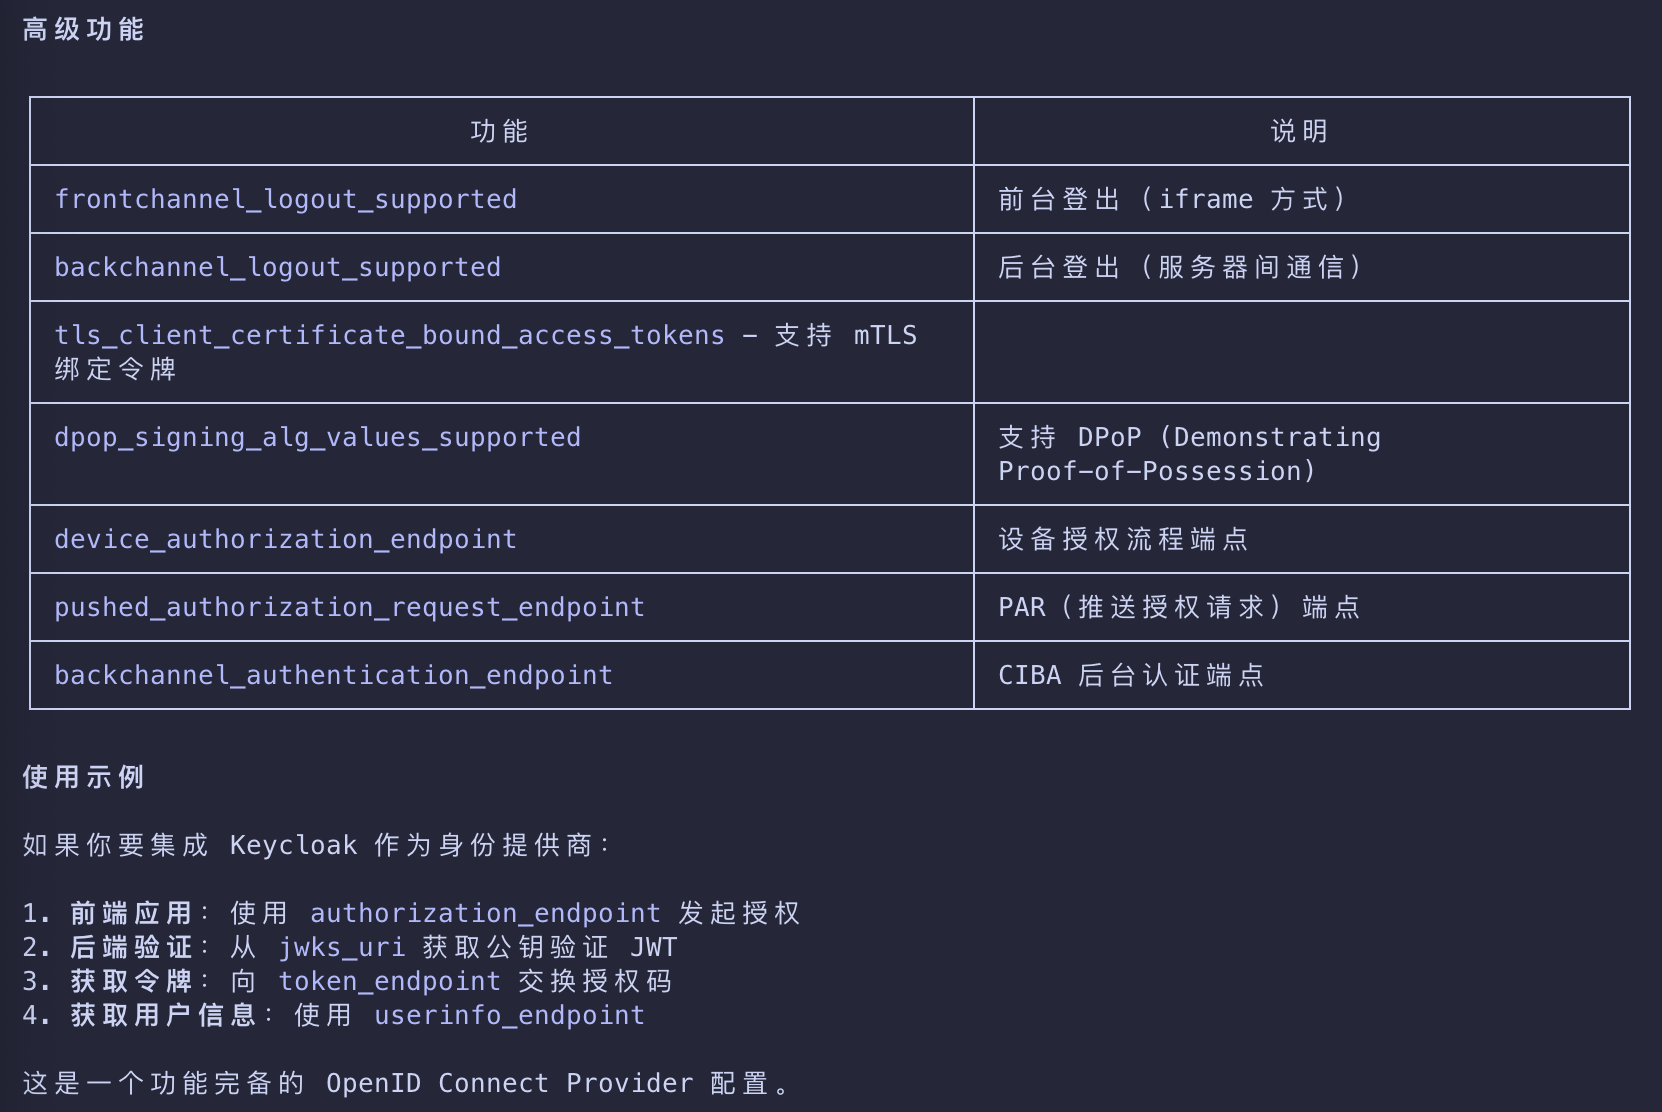Click the 功能 table column header
The image size is (1662, 1112).
tap(500, 131)
